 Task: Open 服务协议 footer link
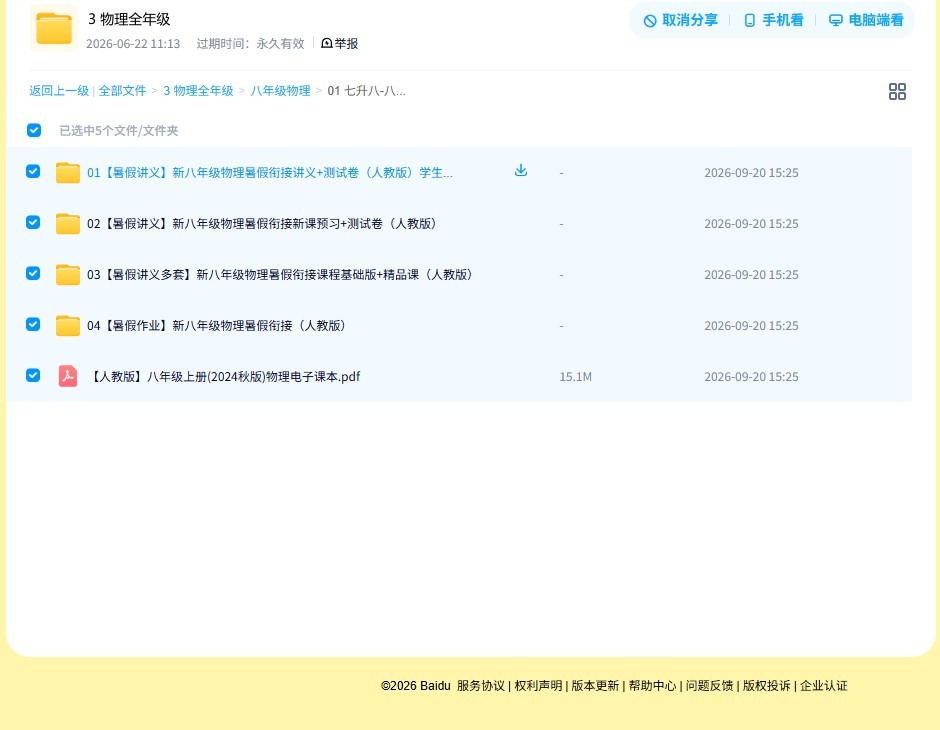coord(481,686)
